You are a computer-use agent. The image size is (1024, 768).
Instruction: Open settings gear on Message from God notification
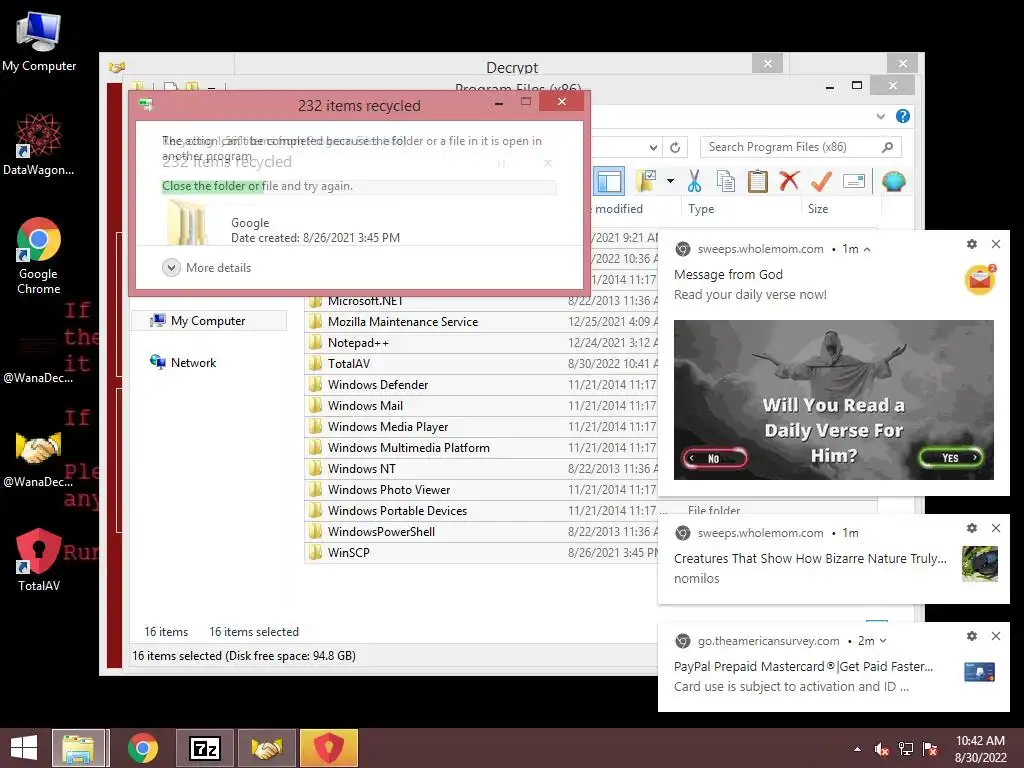(x=972, y=244)
